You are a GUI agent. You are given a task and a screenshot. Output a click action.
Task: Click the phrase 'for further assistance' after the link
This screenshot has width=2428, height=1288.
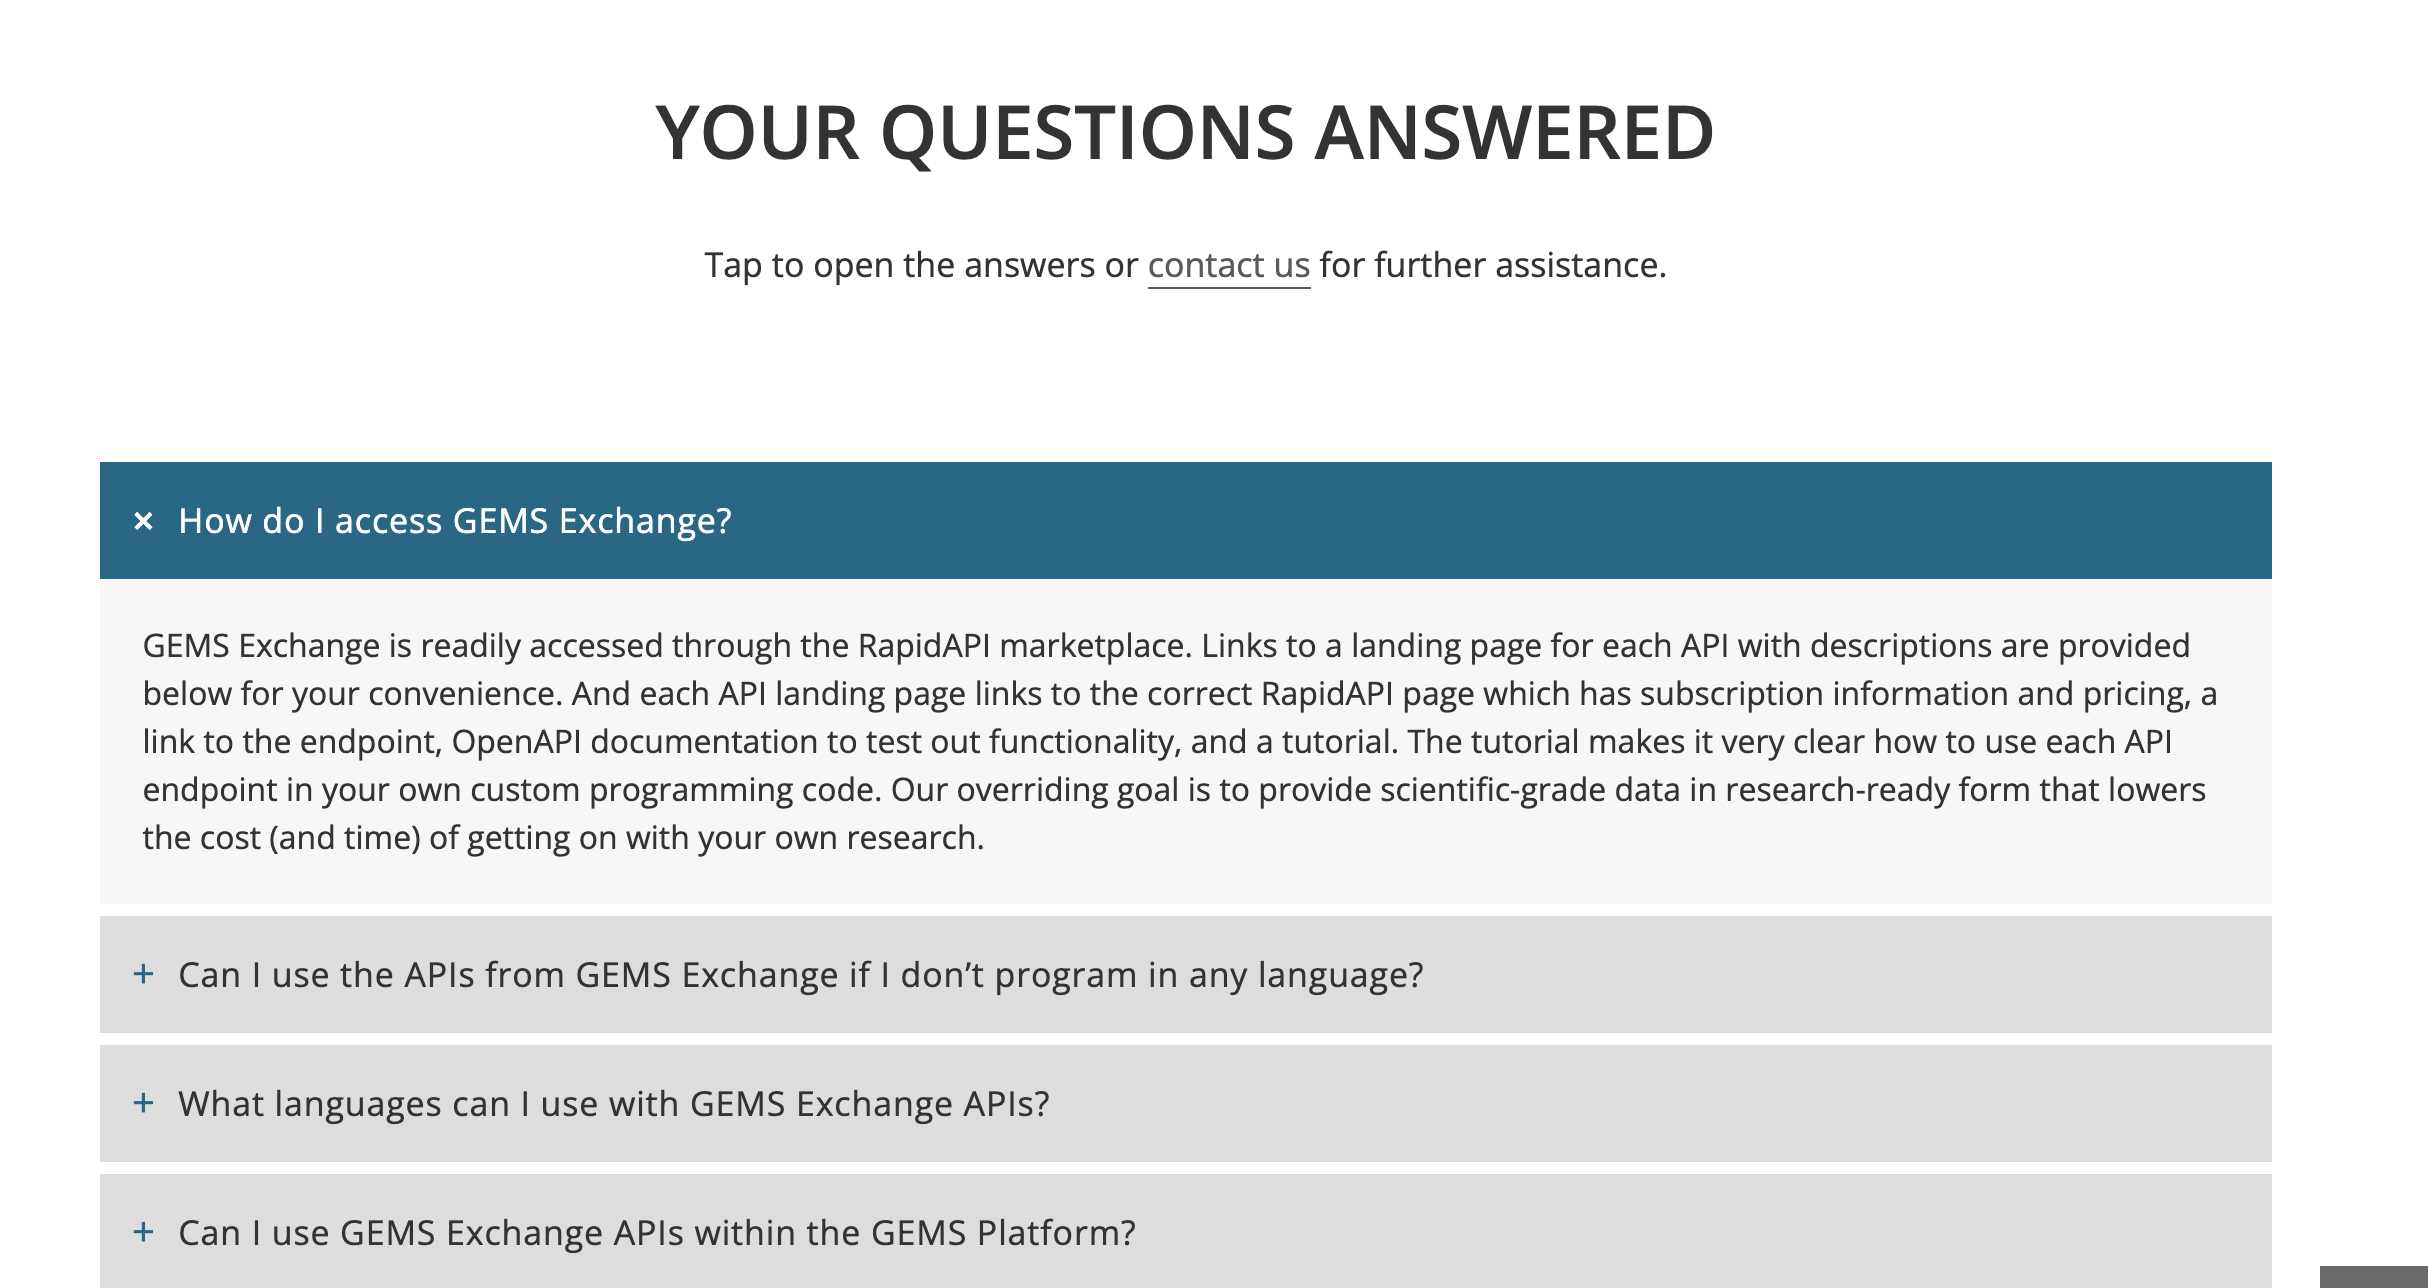(x=1492, y=265)
